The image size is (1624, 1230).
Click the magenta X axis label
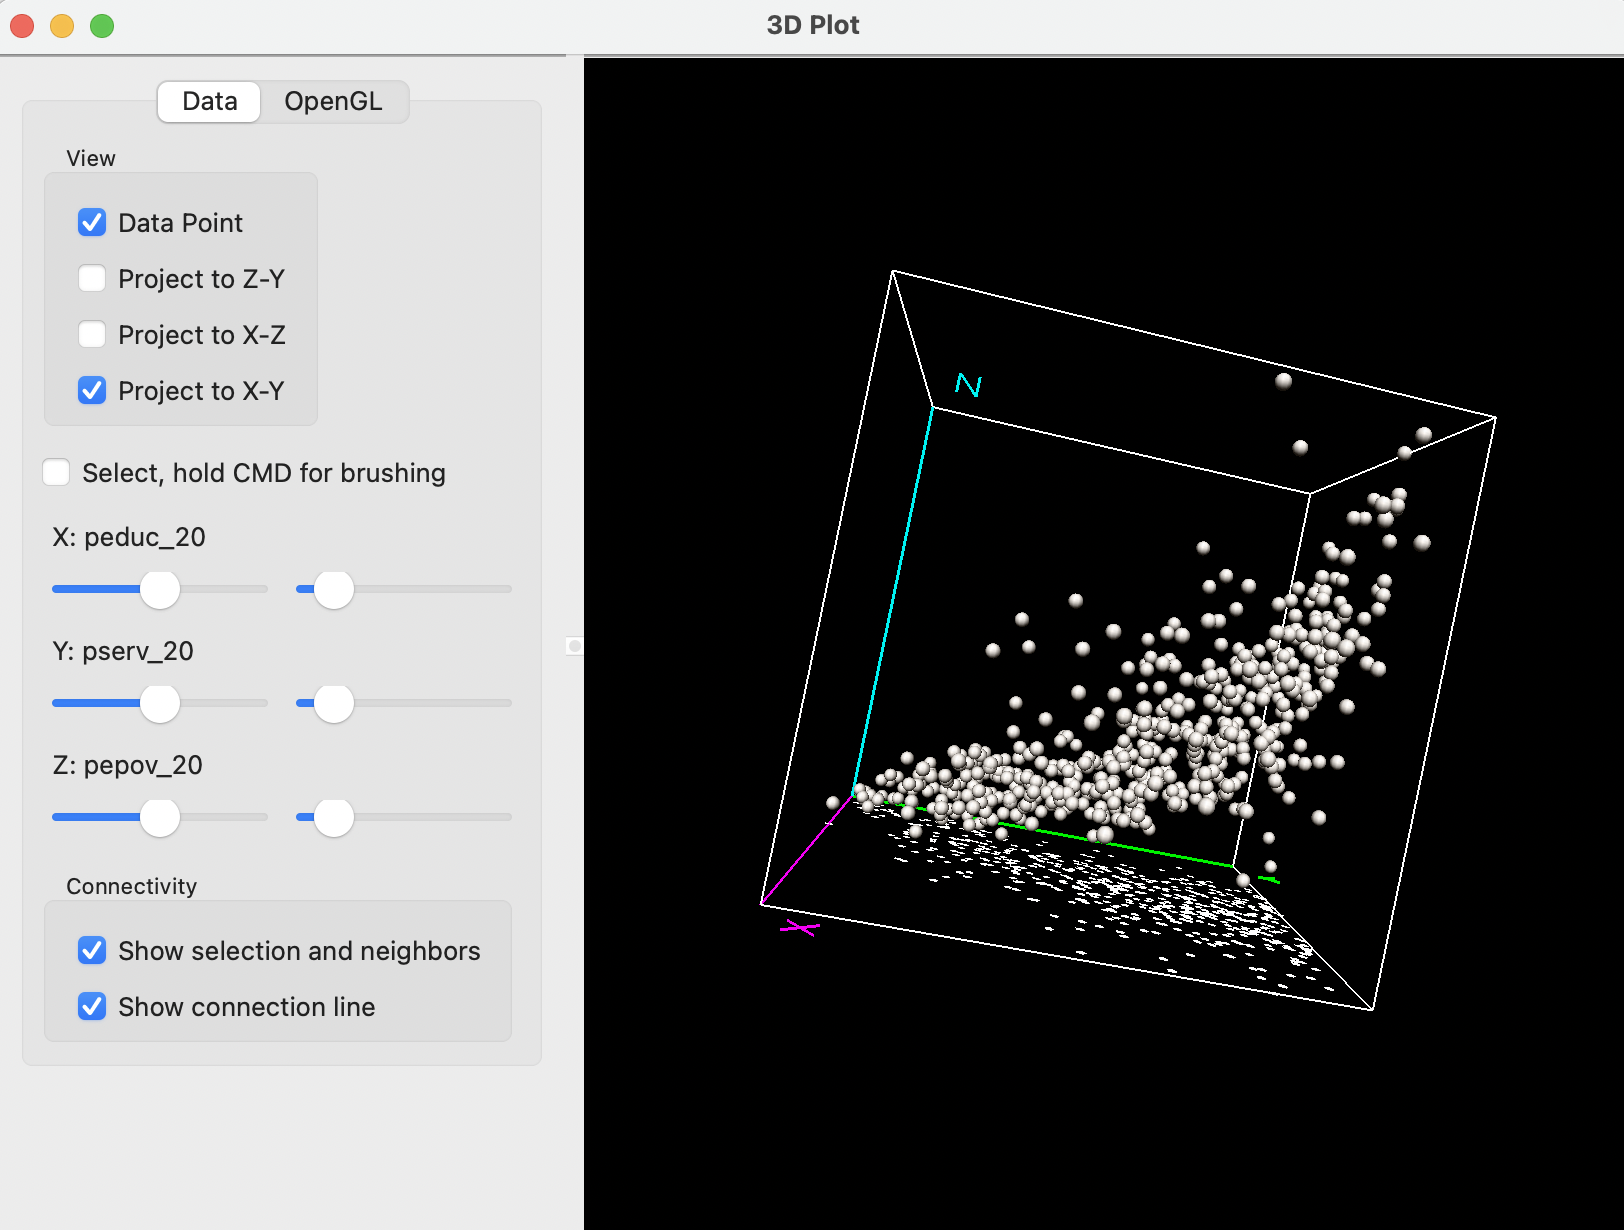coord(799,928)
